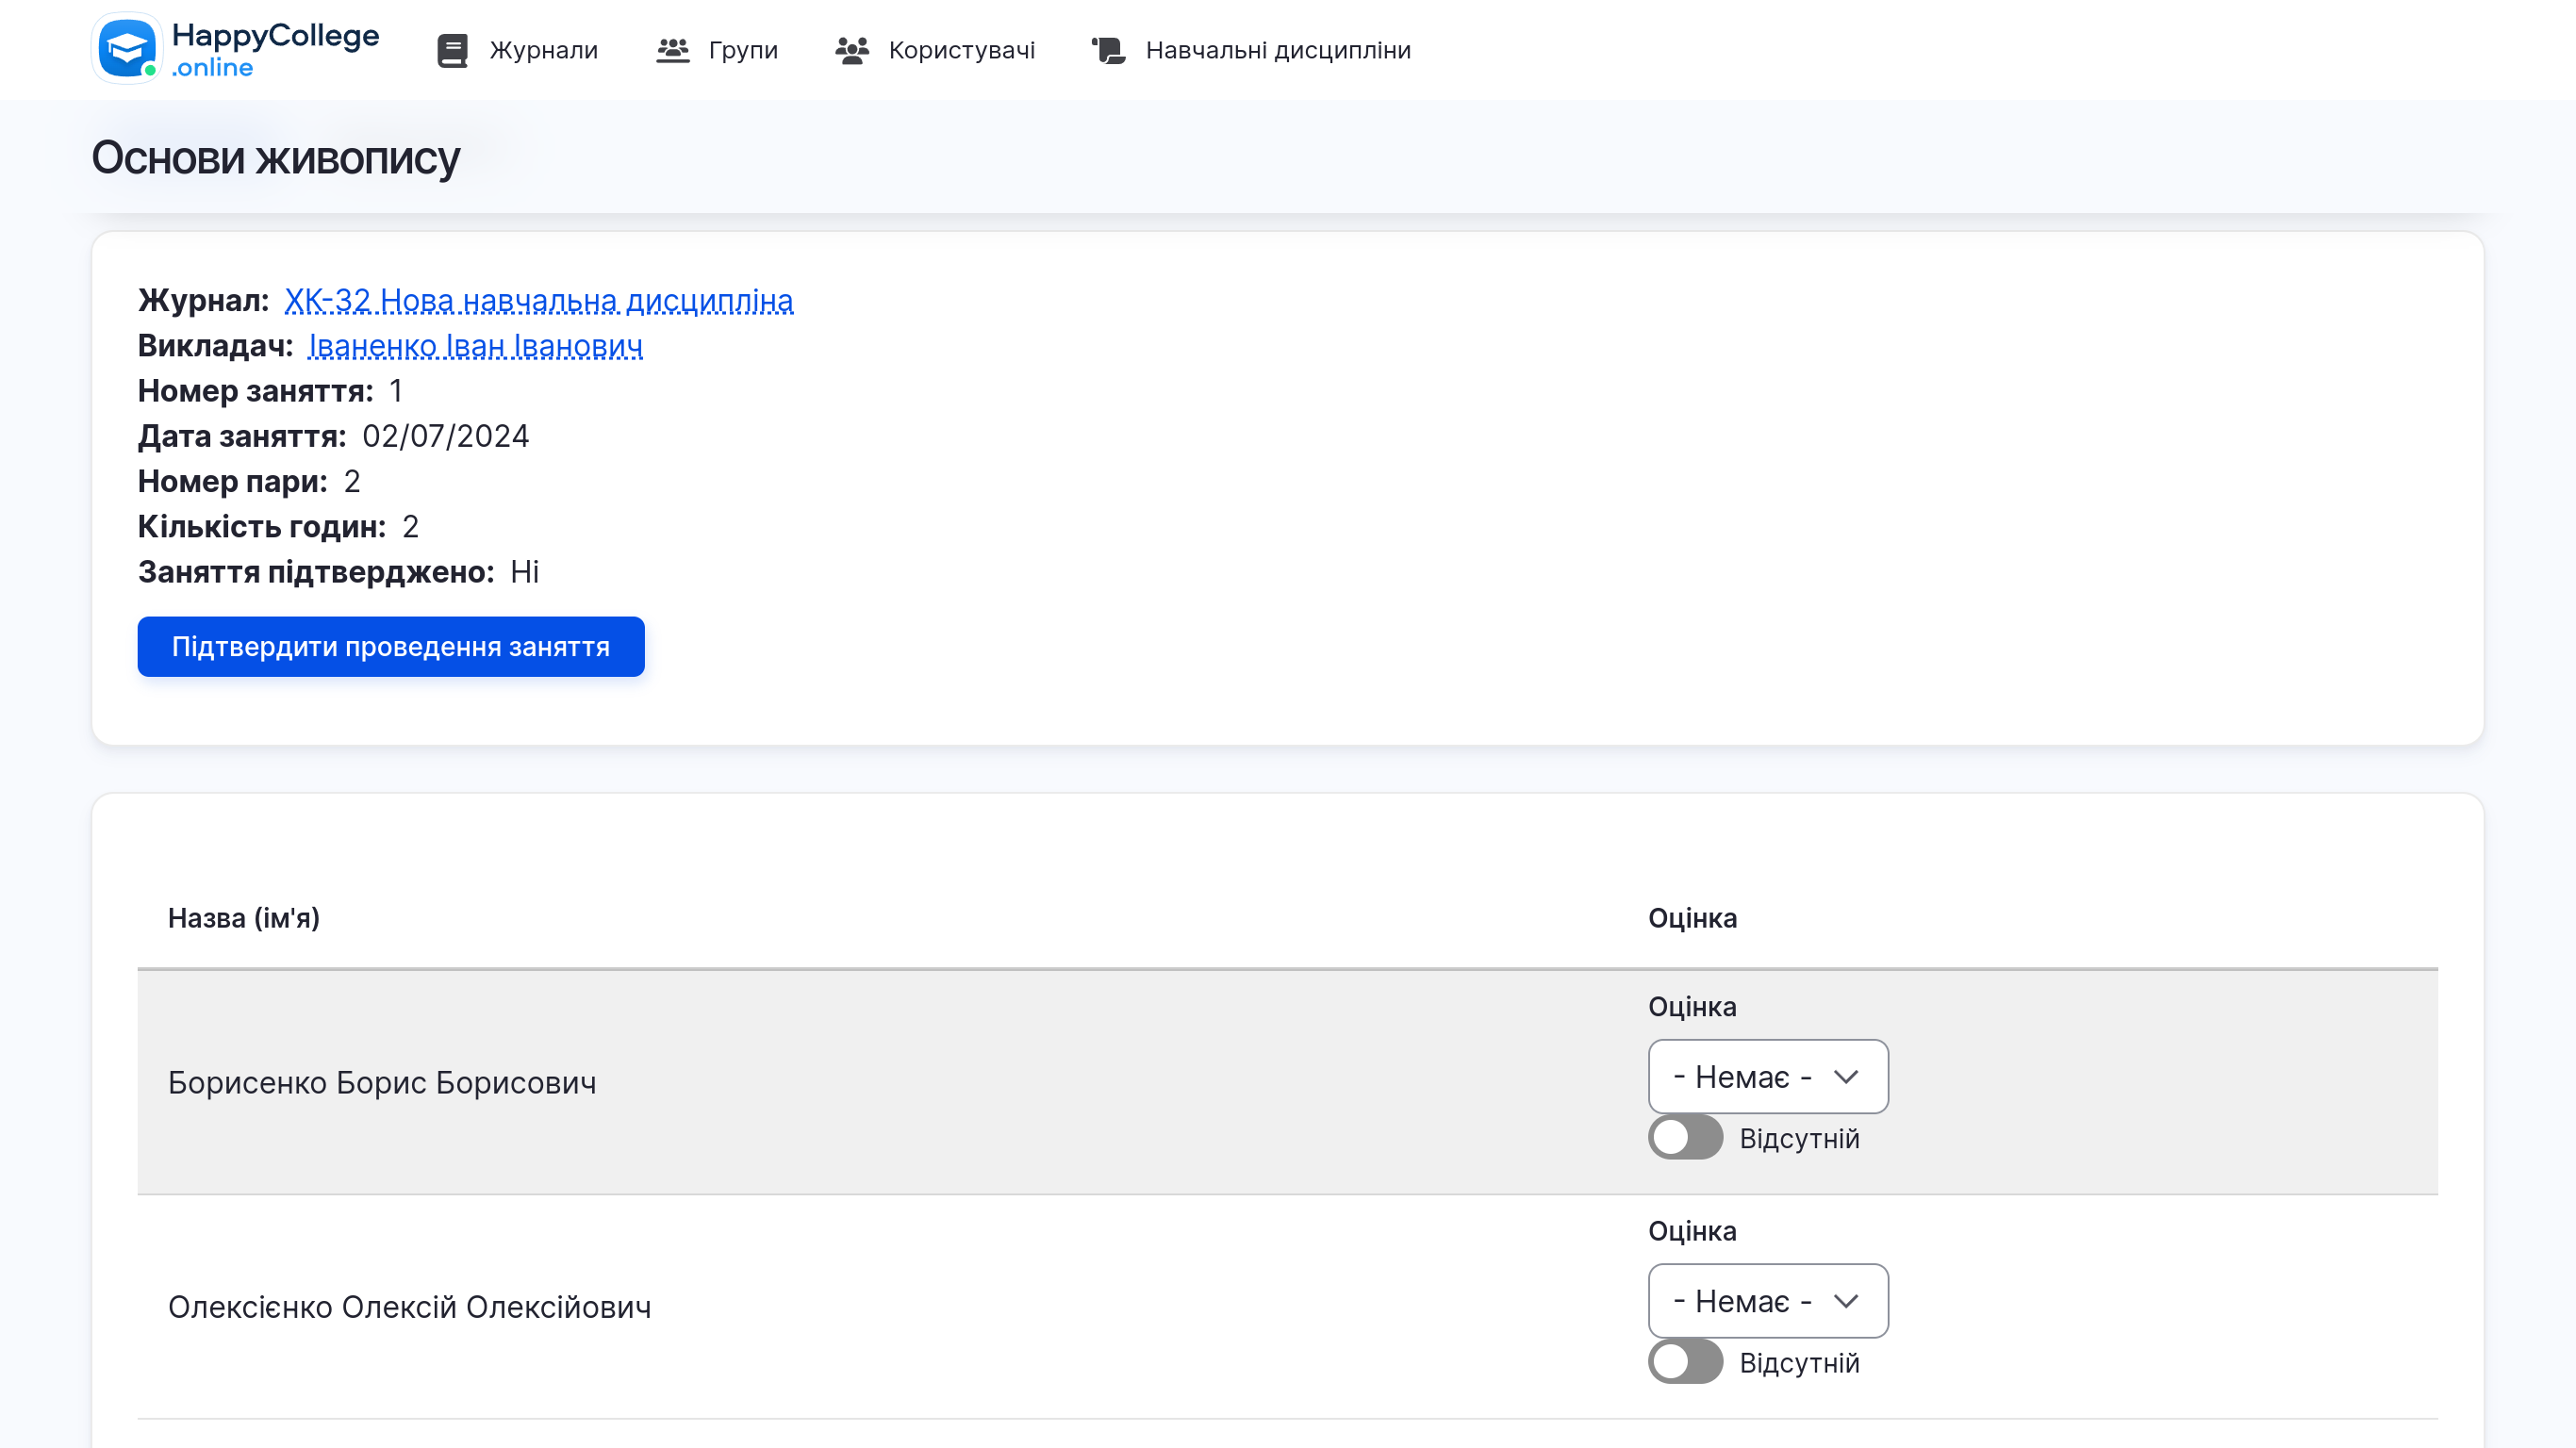The width and height of the screenshot is (2576, 1448).
Task: Click the Назва (ім'я) column header
Action: (245, 918)
